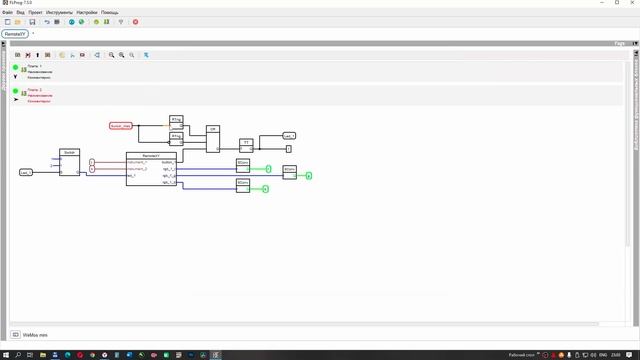Click the dark square icon after undo
Image resolution: width=640 pixels, height=360 pixels.
click(x=57, y=22)
